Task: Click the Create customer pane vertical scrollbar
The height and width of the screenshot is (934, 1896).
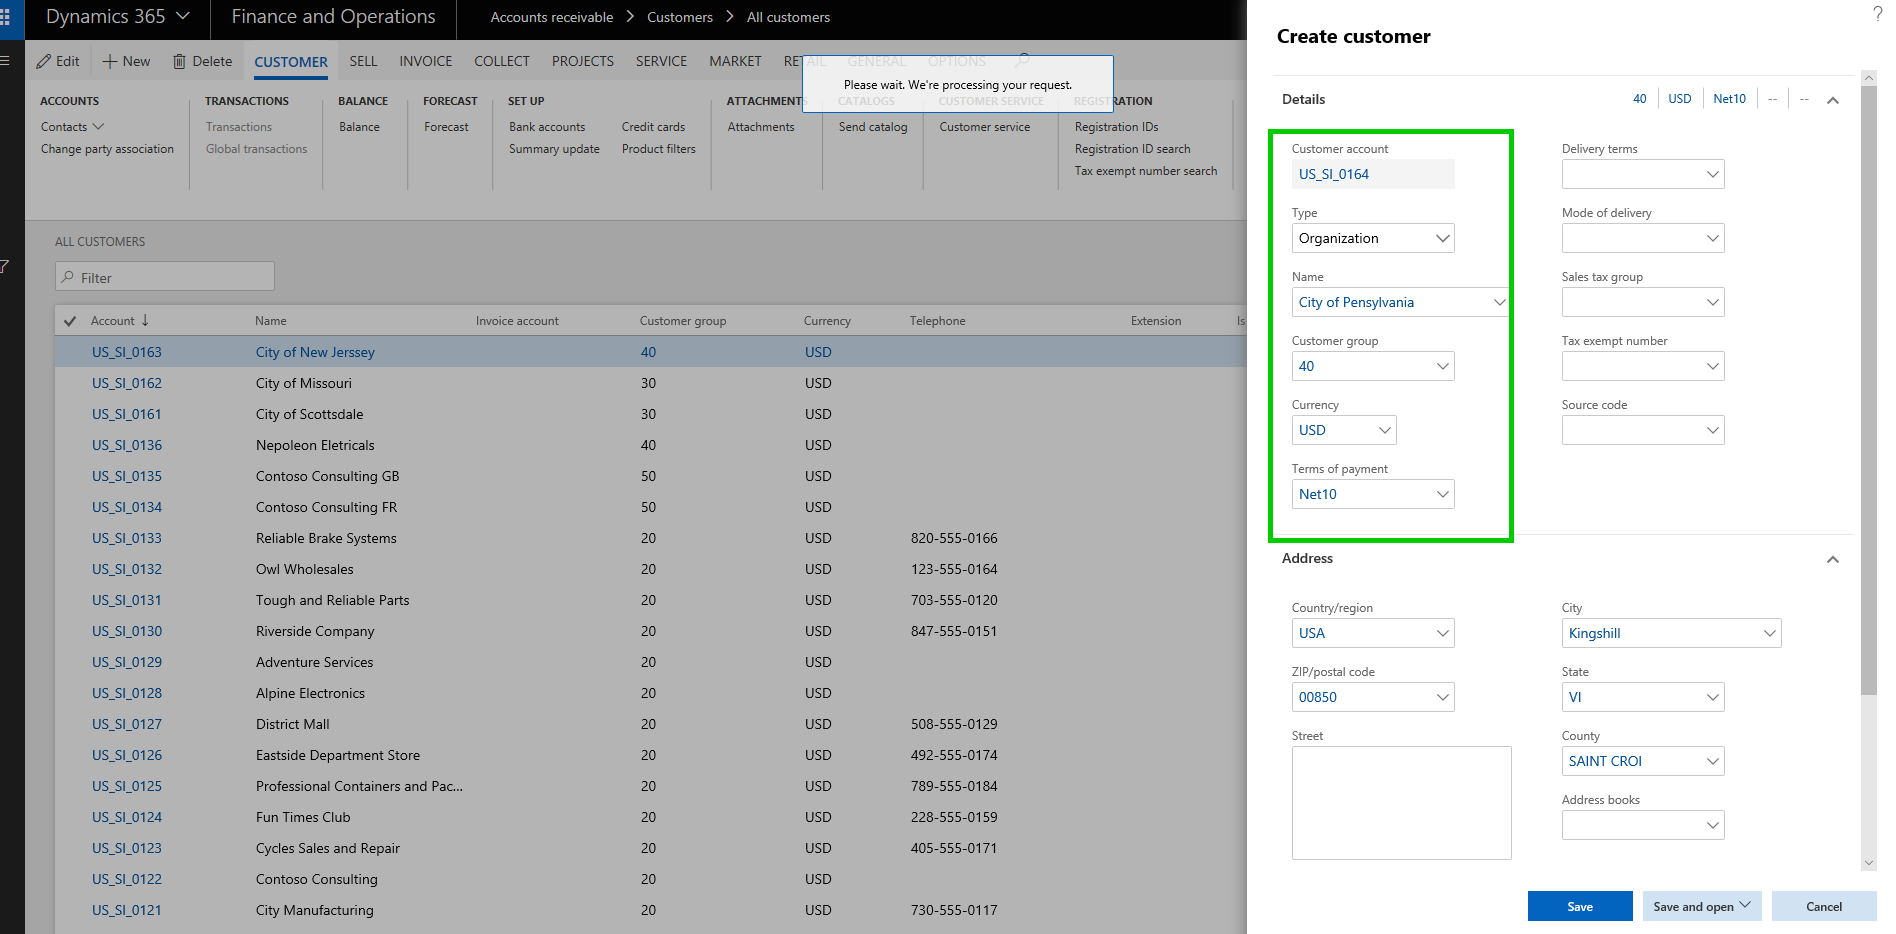Action: (1868, 400)
